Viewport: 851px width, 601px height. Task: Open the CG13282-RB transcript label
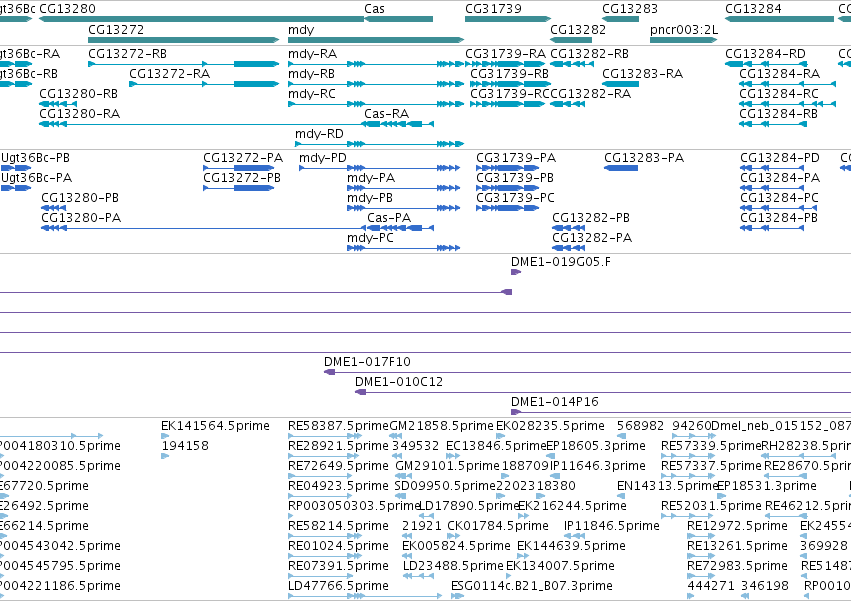pos(589,54)
